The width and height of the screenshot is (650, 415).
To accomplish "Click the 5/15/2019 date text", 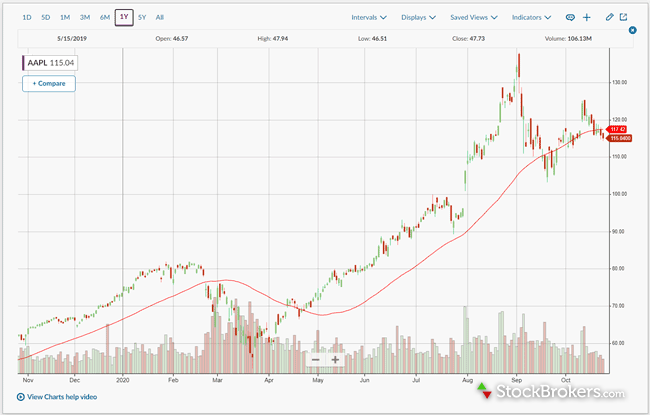I will pyautogui.click(x=72, y=39).
